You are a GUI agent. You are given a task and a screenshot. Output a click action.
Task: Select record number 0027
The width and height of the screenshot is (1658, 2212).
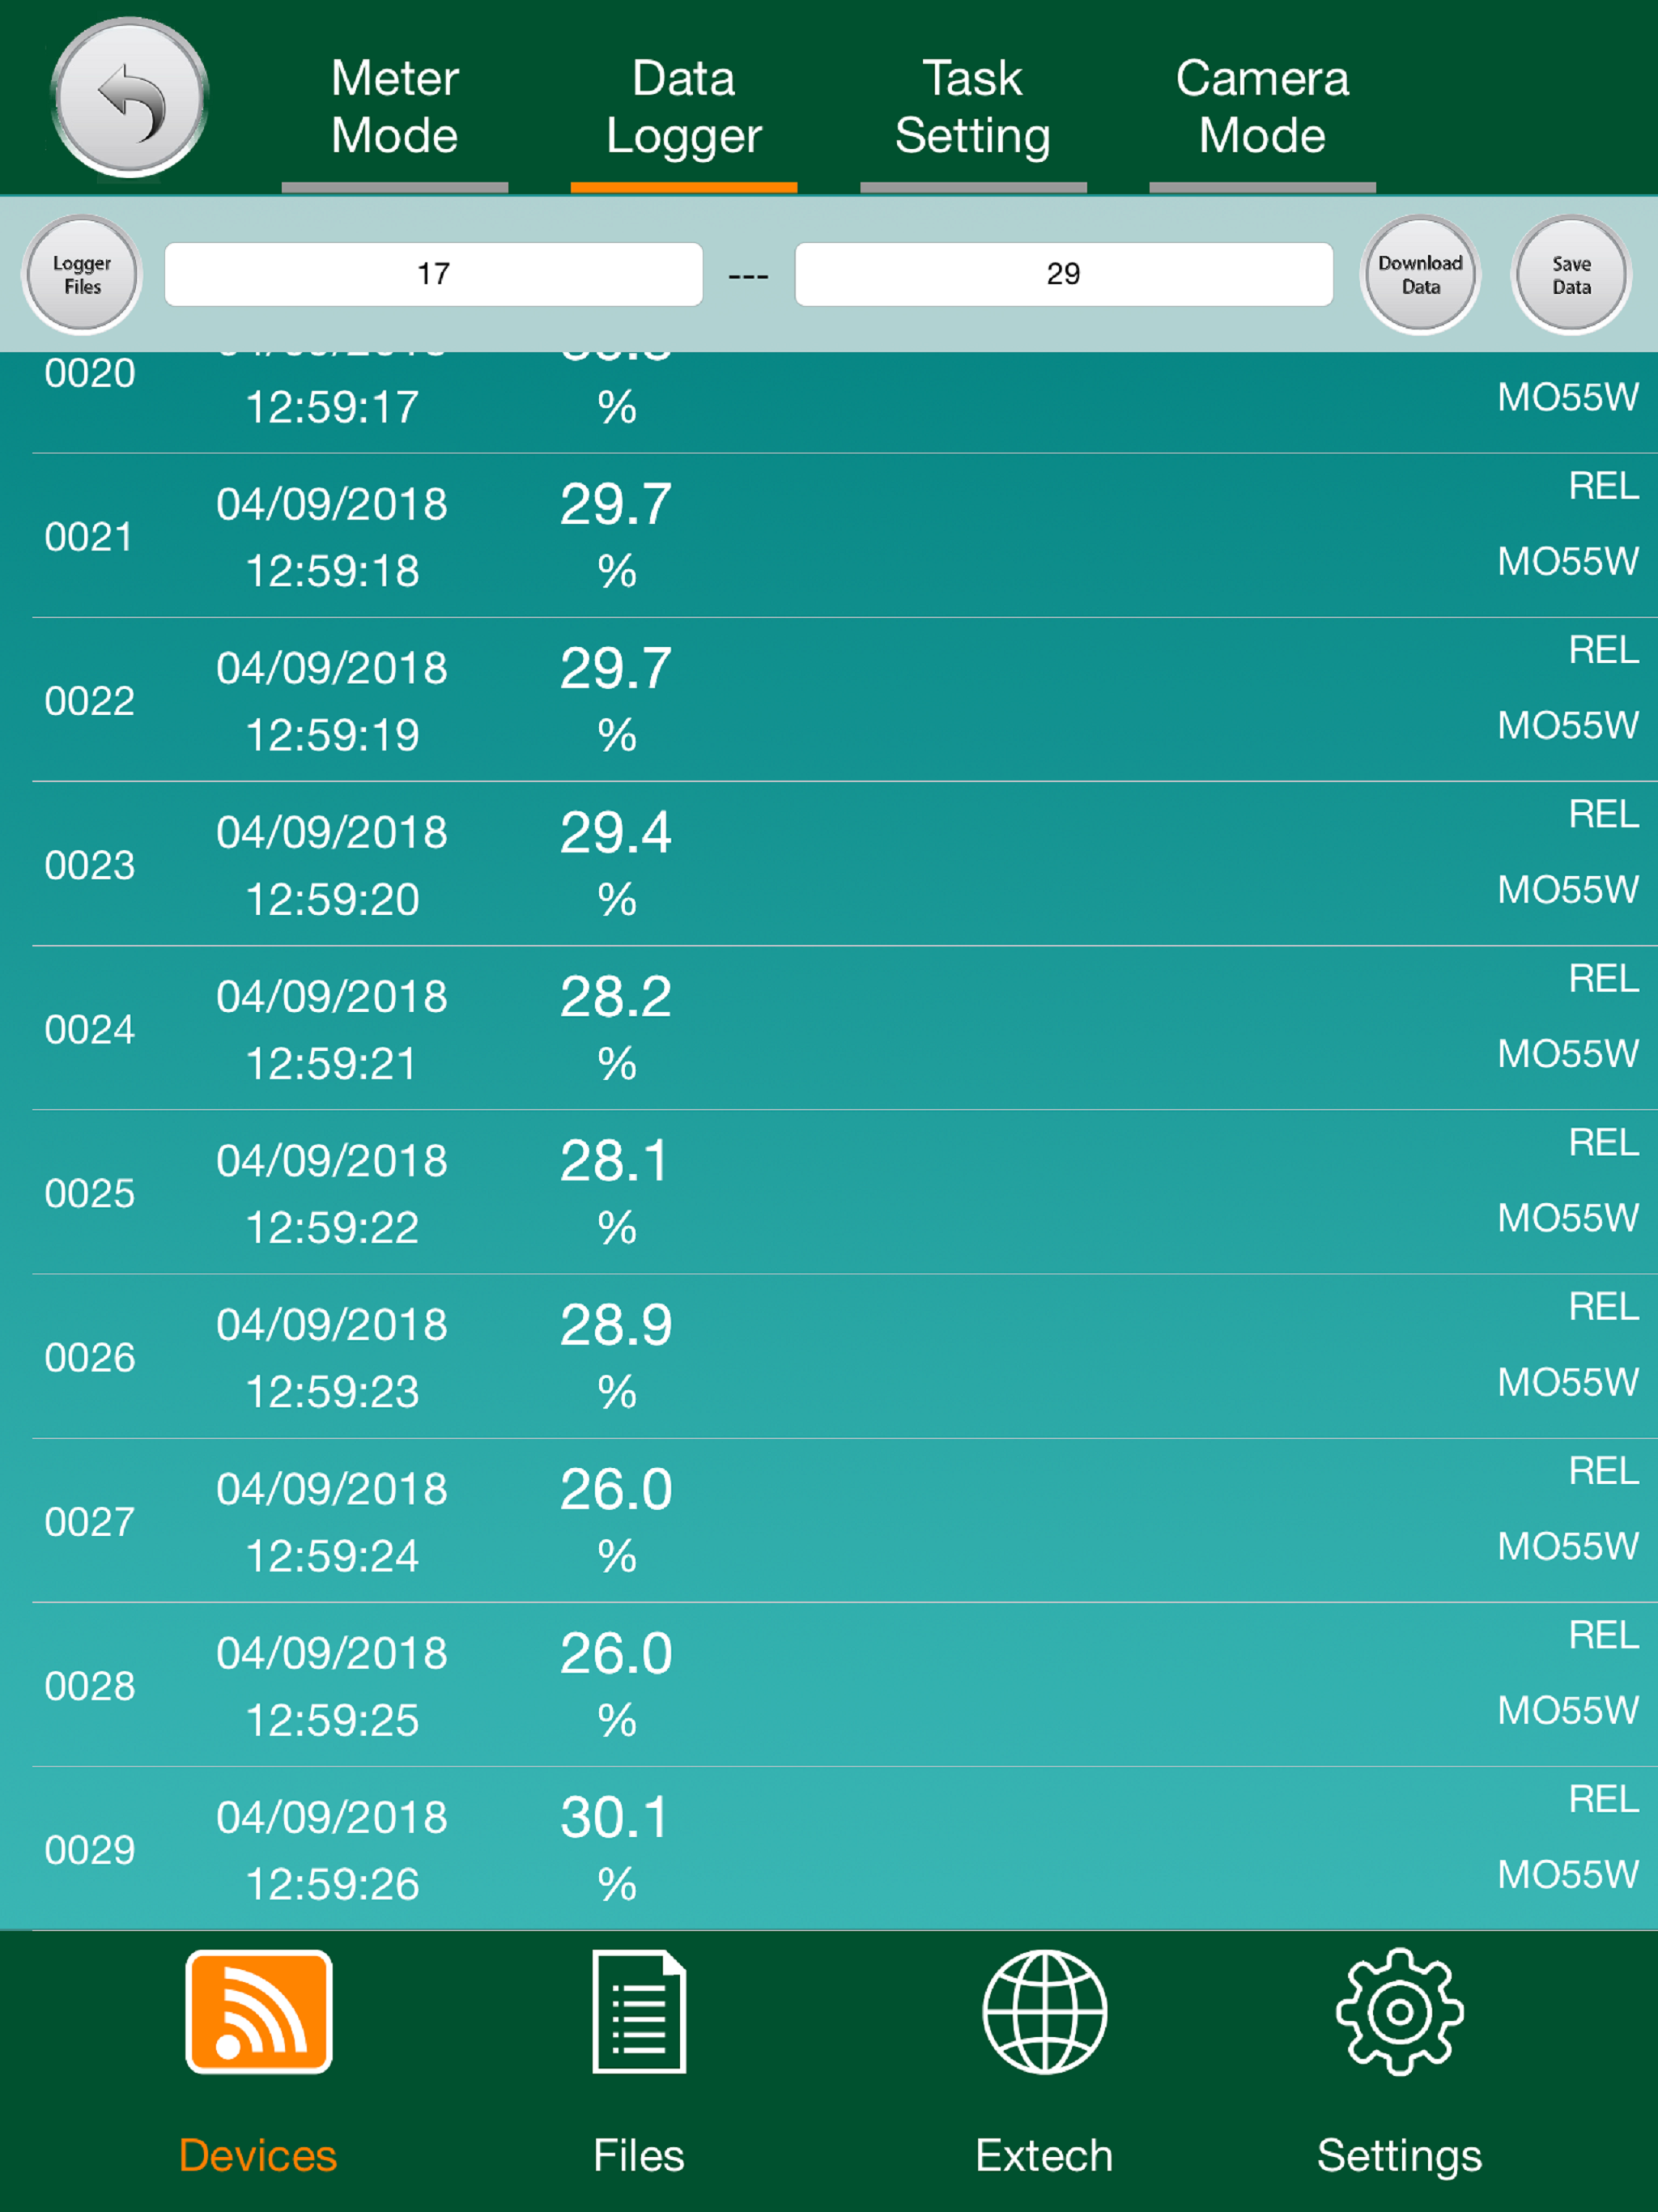(89, 1522)
